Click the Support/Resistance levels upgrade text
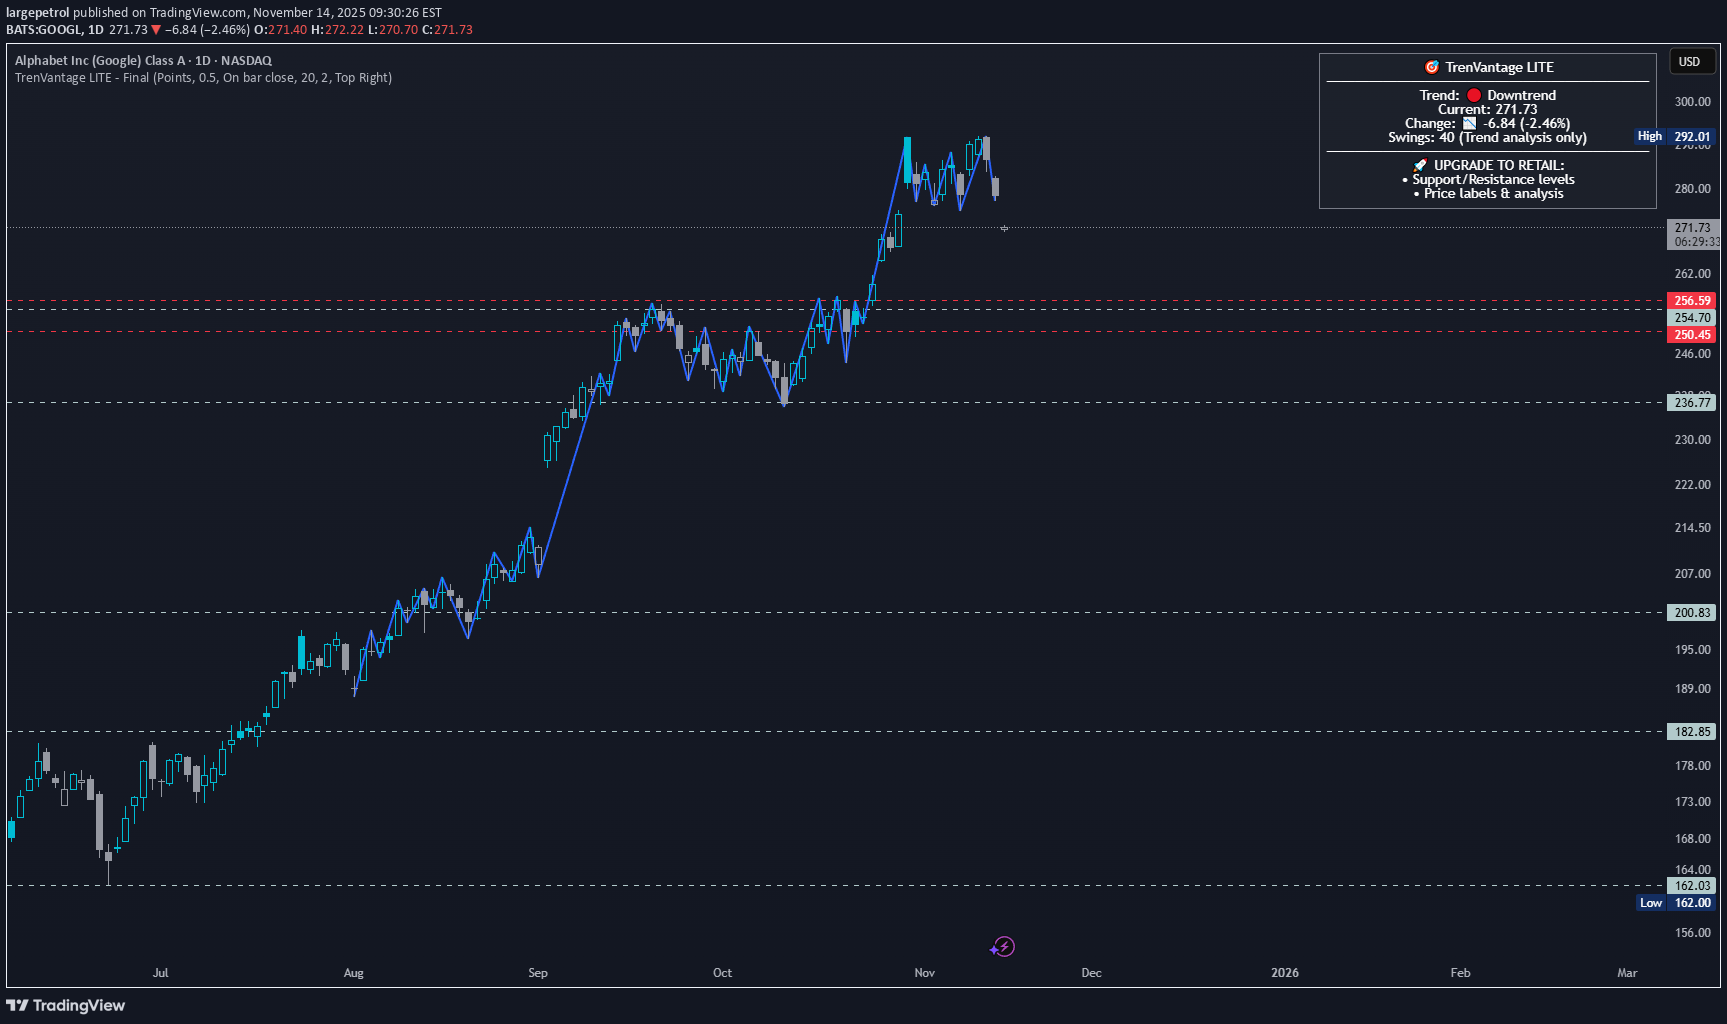The width and height of the screenshot is (1727, 1024). tap(1492, 179)
